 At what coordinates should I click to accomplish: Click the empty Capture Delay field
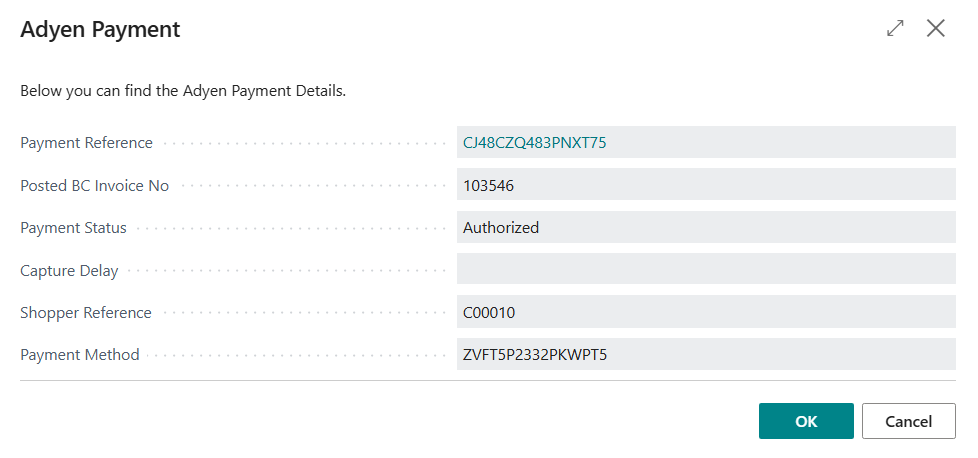coord(706,270)
